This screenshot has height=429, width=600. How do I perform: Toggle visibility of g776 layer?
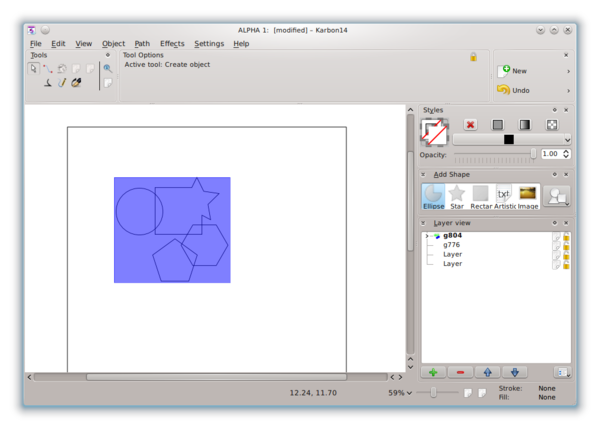coord(556,245)
